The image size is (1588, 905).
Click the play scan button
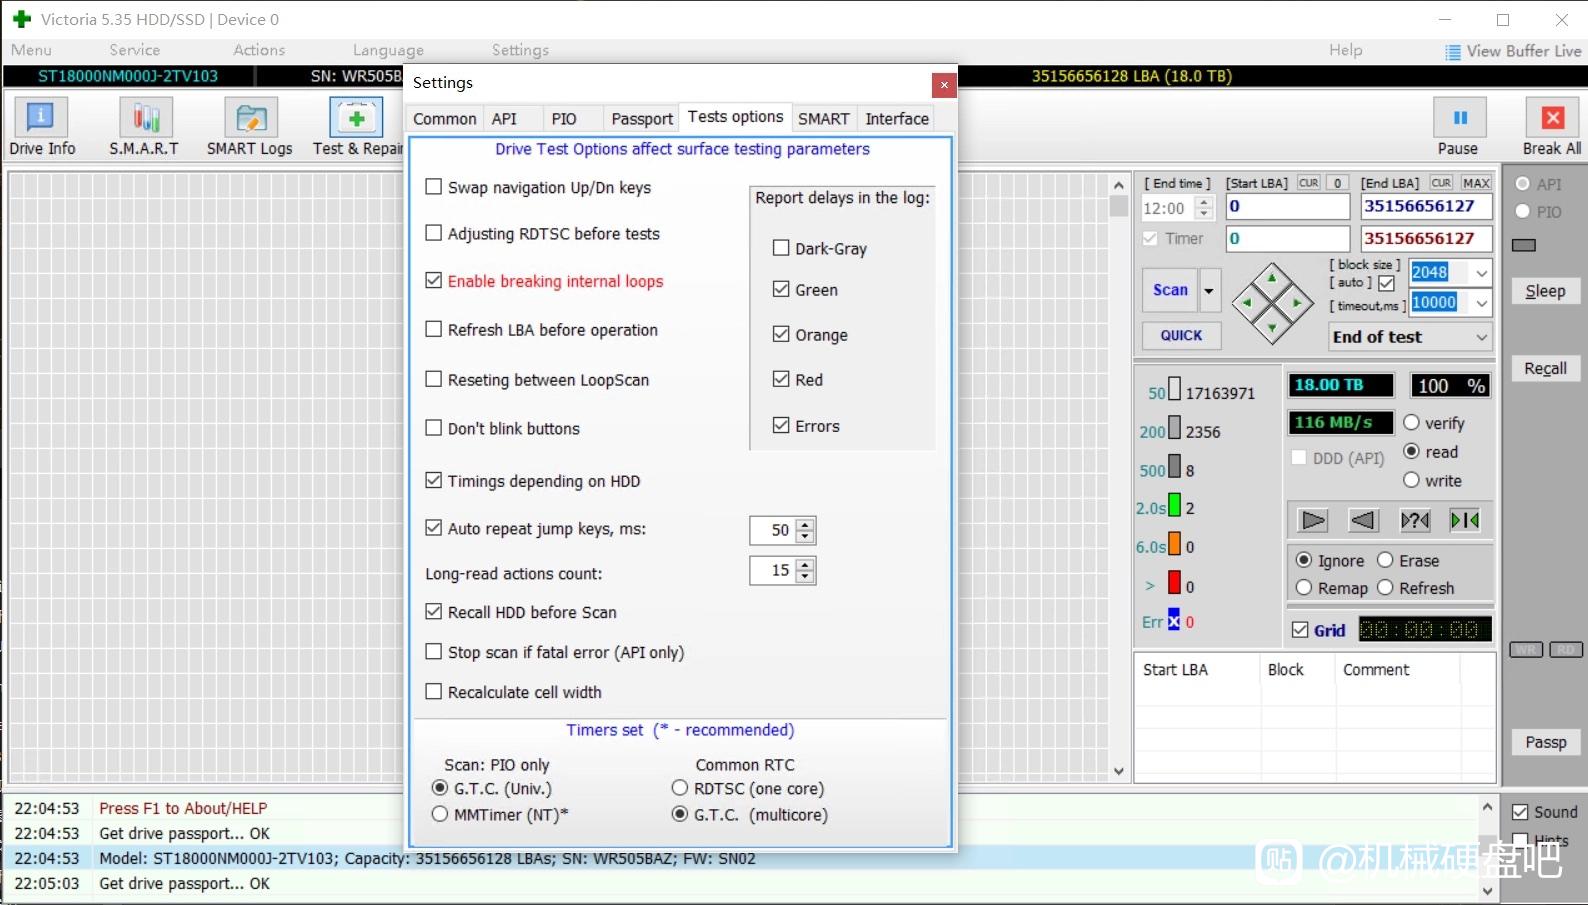tap(1313, 520)
